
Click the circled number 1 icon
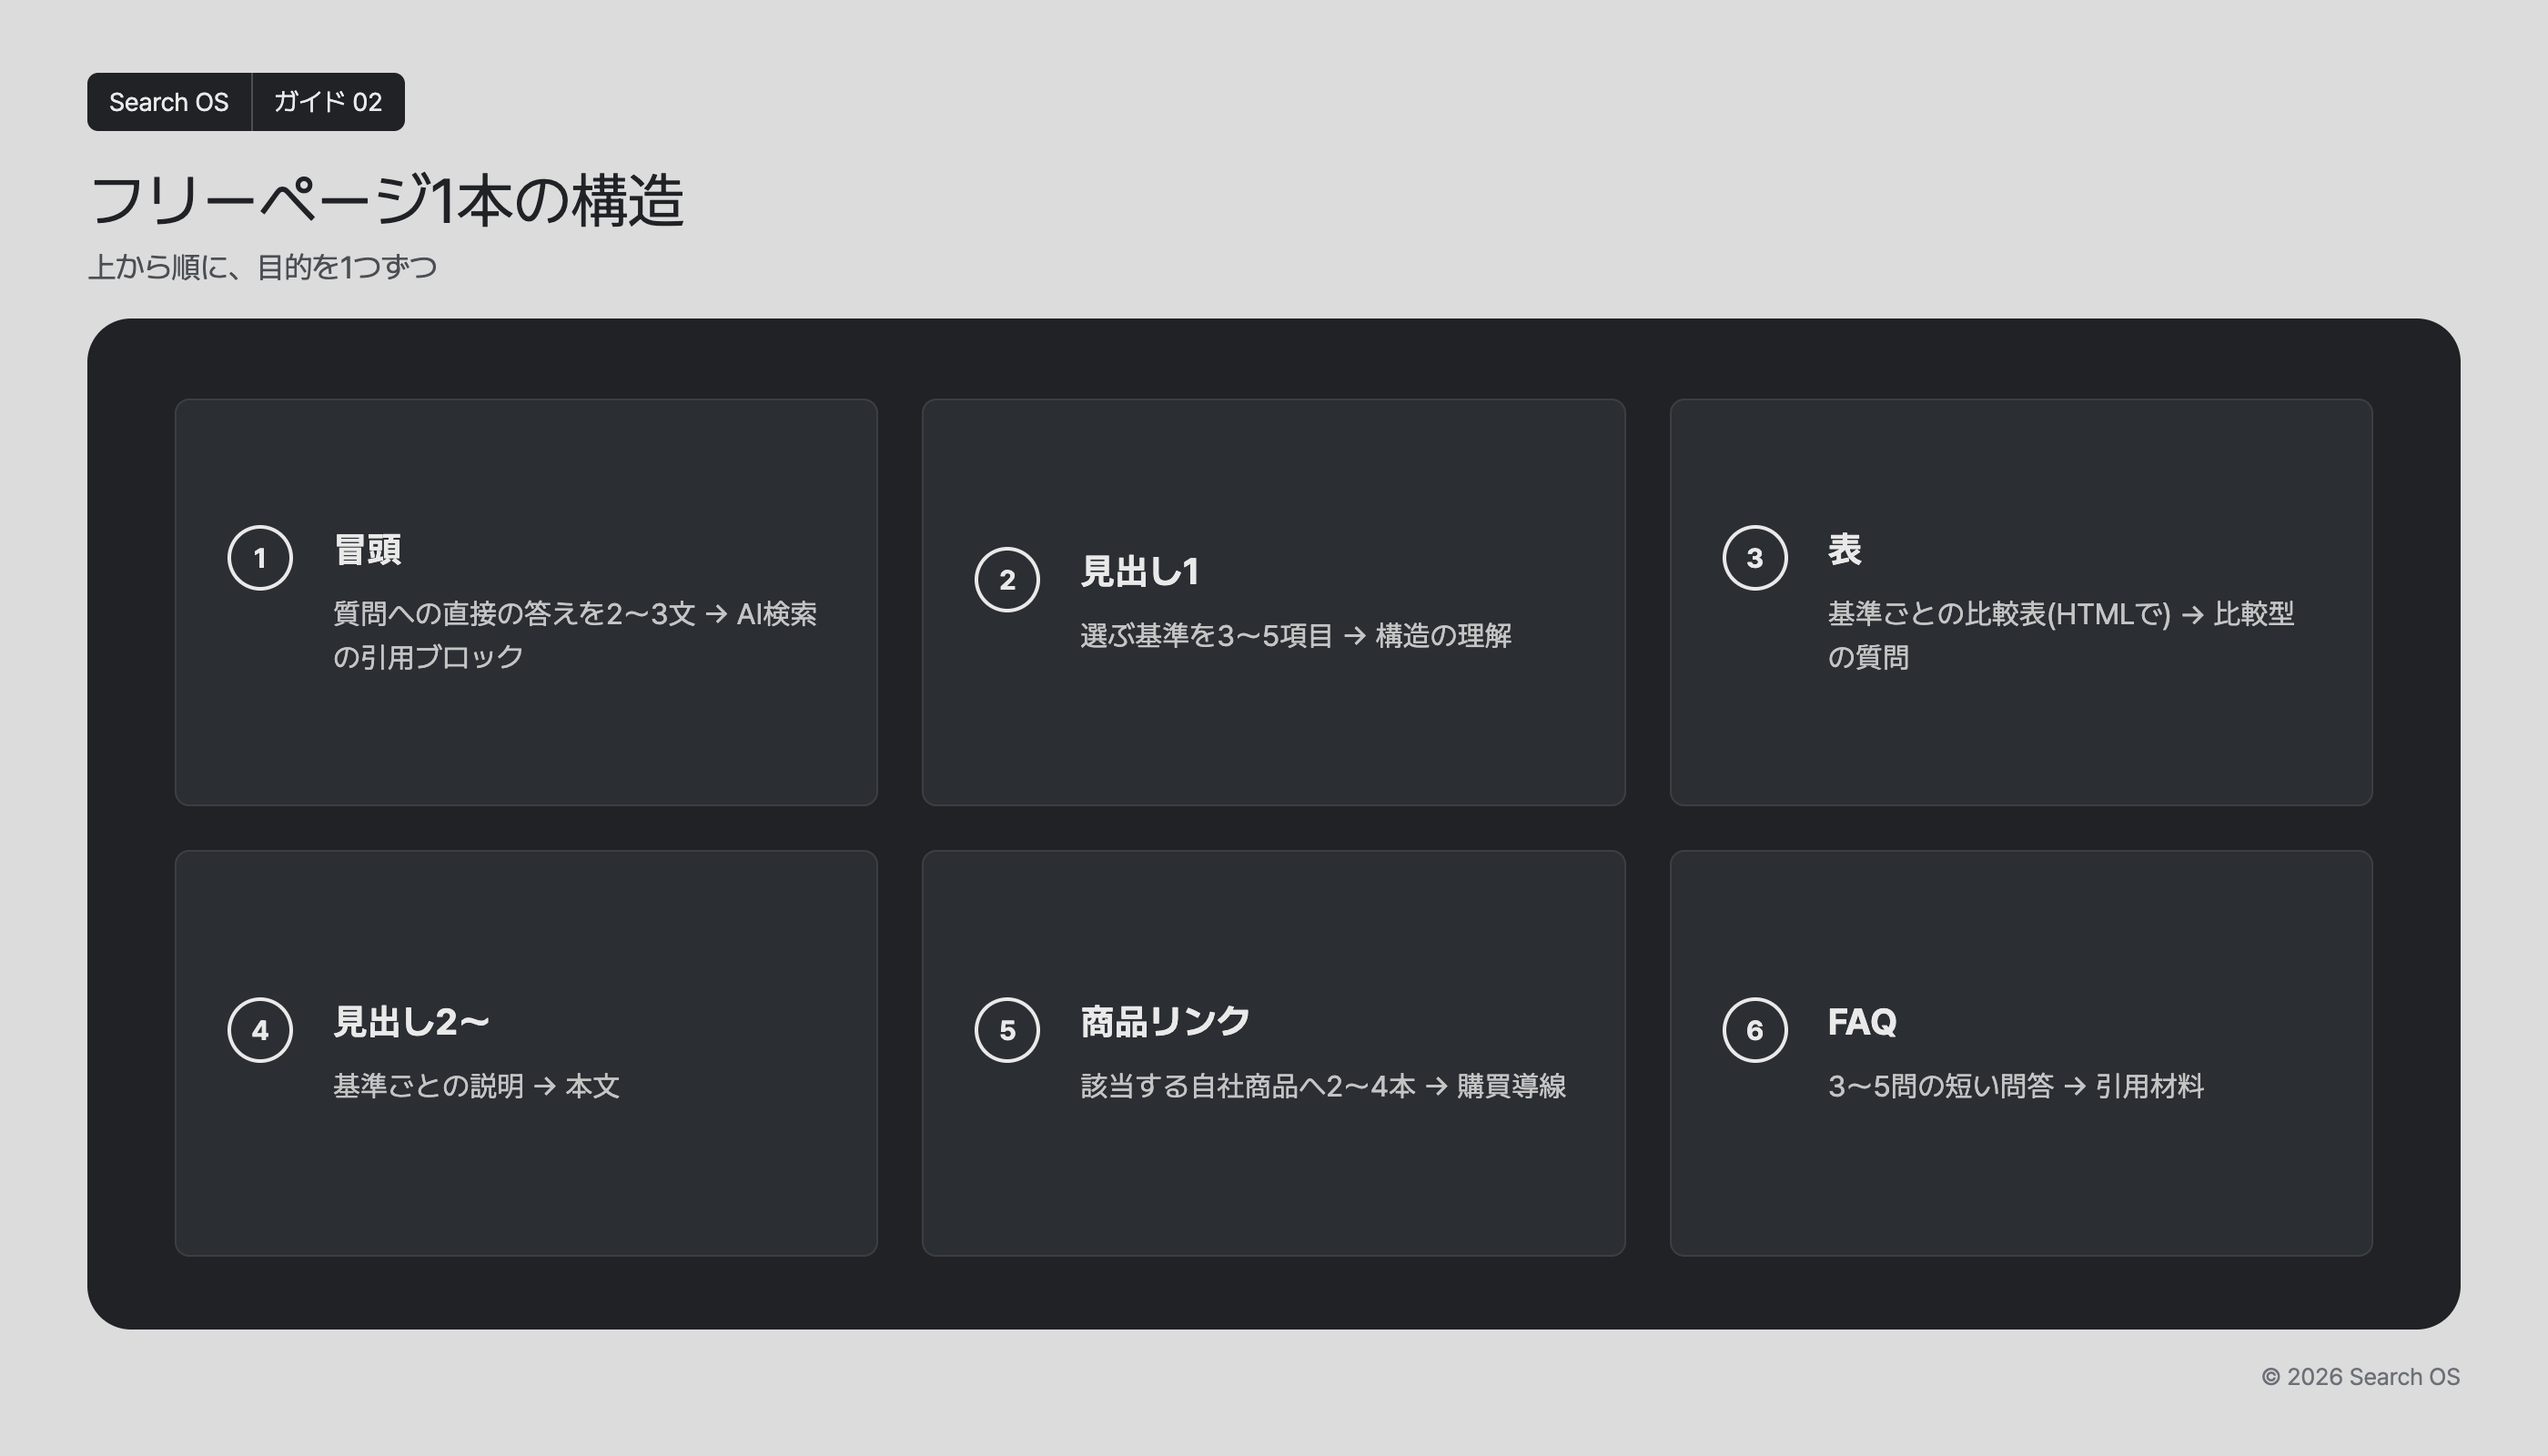(260, 558)
